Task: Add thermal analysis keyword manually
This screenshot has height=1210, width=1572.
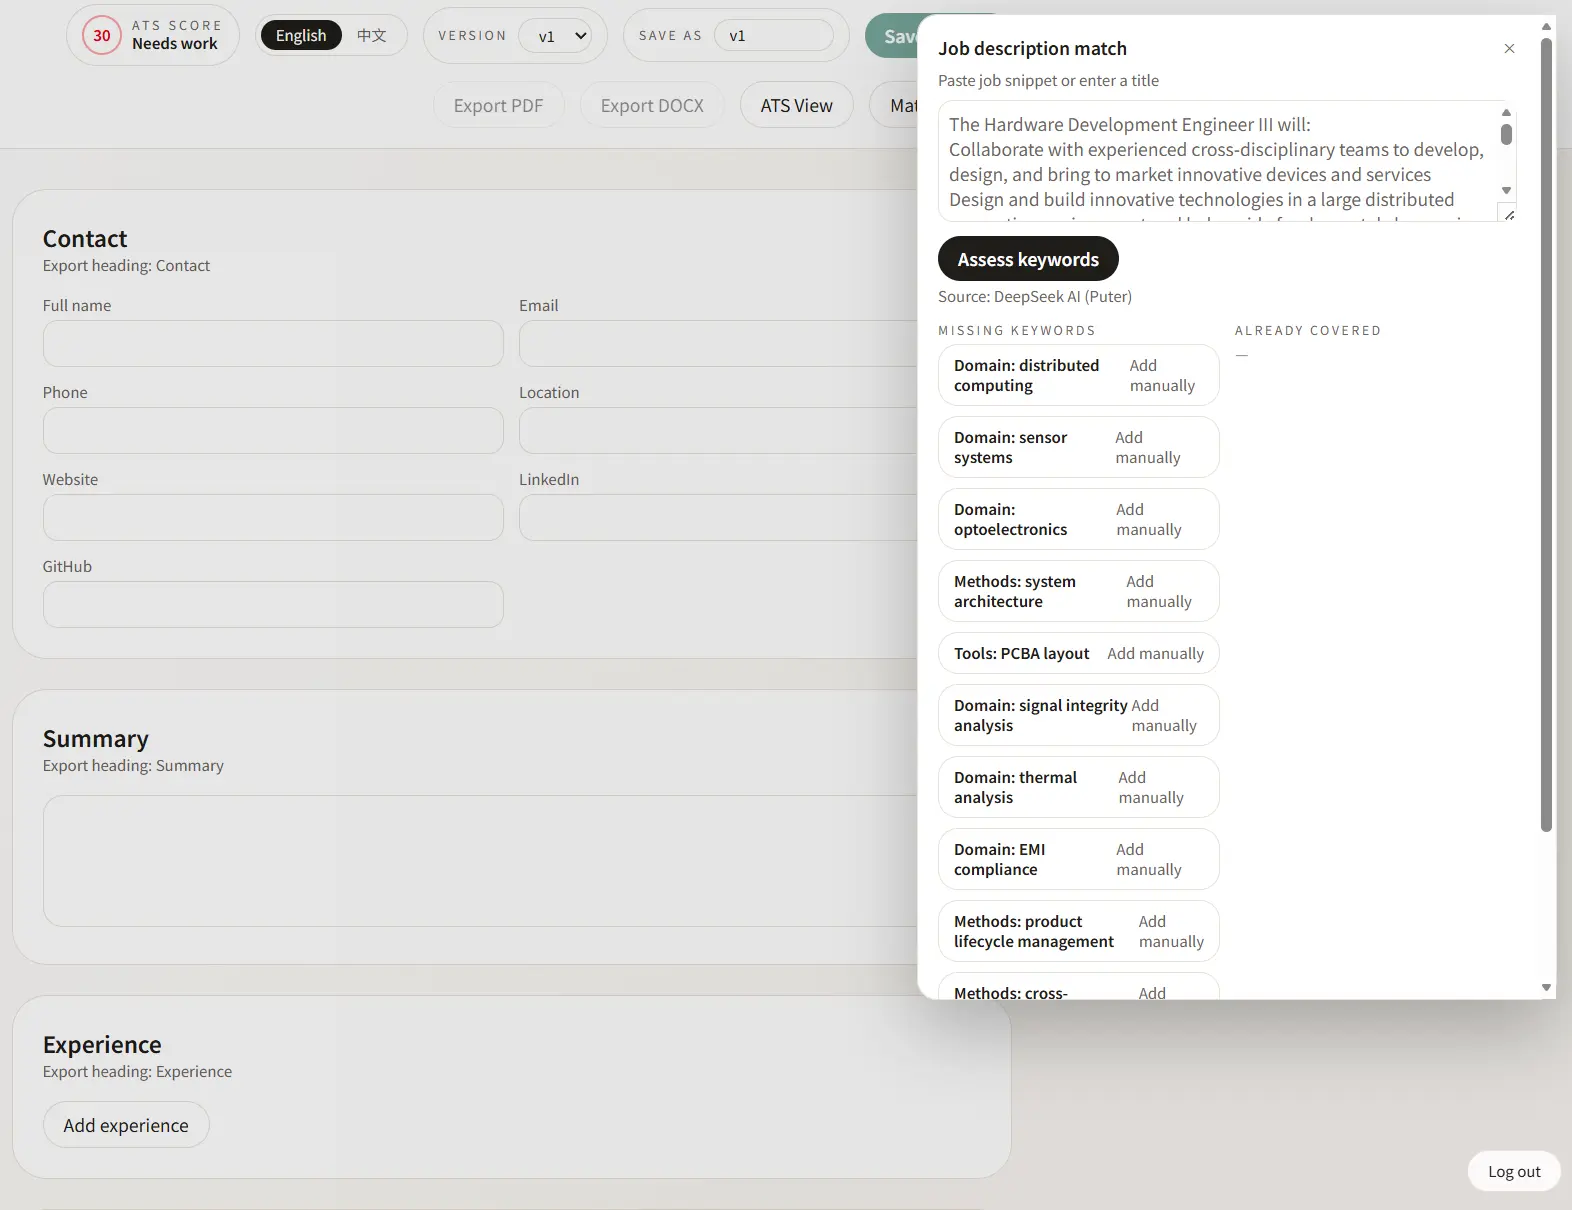Action: 1150,787
